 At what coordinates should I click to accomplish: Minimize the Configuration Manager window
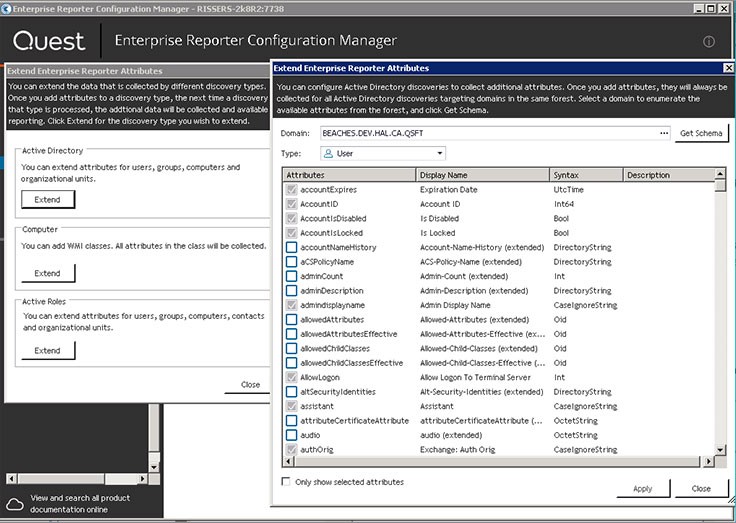click(x=699, y=8)
